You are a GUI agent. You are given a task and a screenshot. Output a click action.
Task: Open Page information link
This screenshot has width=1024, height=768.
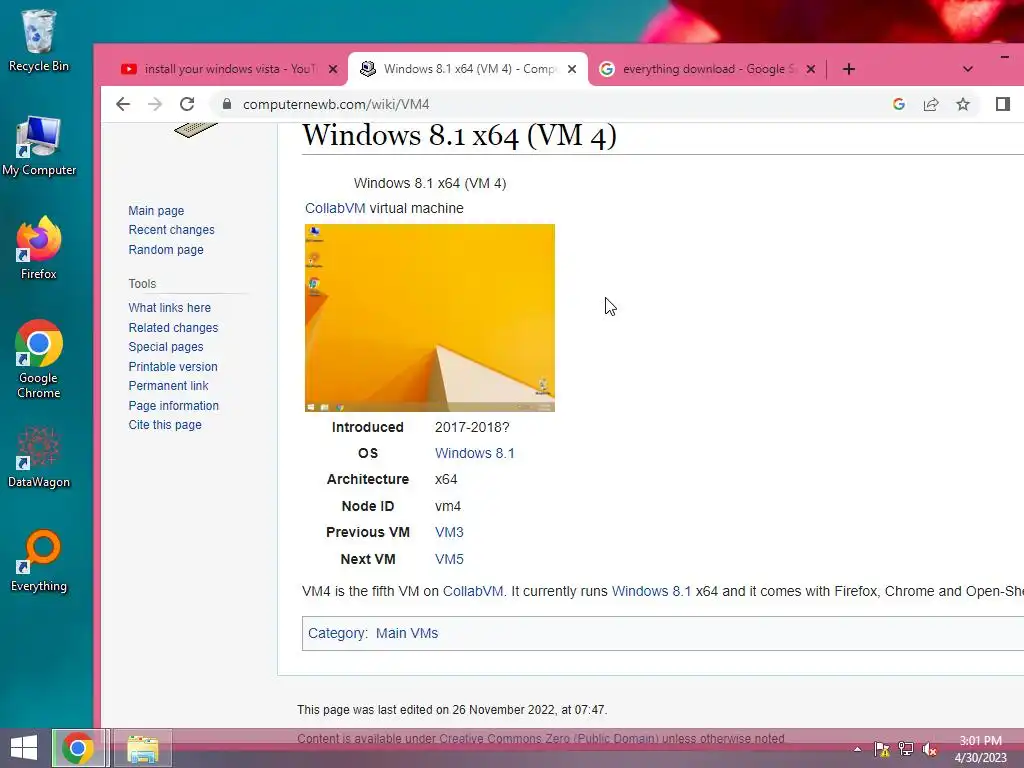pos(173,406)
